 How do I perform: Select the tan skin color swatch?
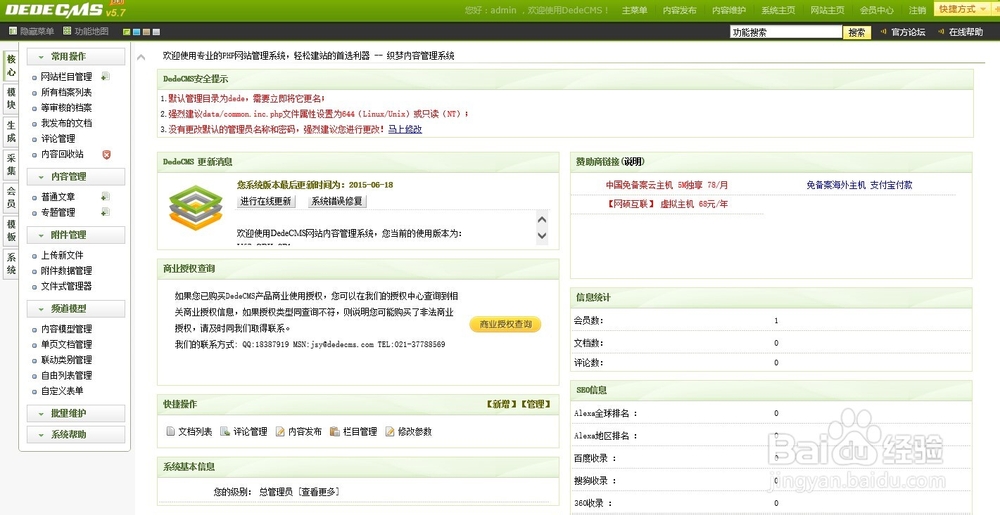point(146,31)
